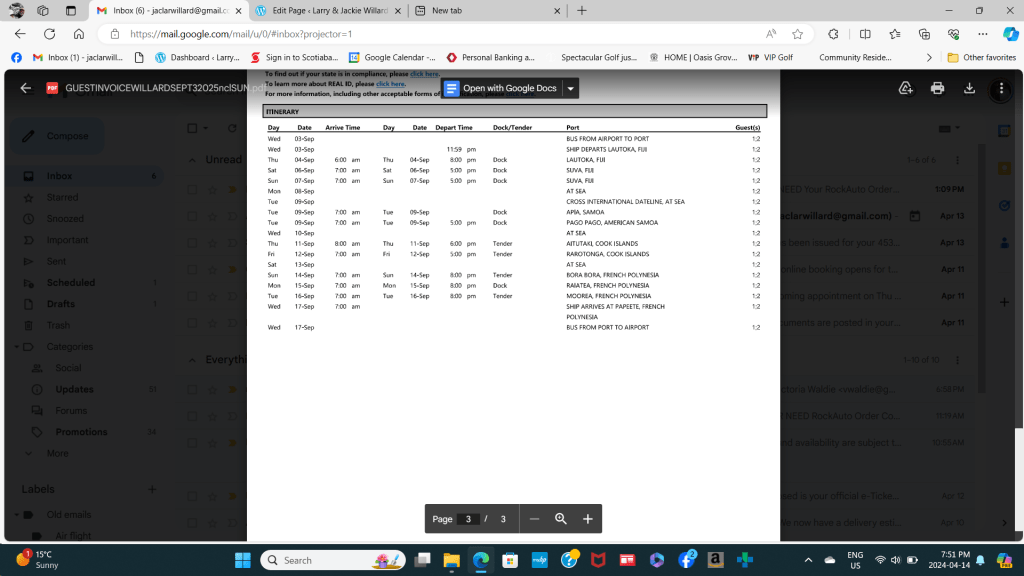The height and width of the screenshot is (576, 1024).
Task: Open File Explorer from the taskbar
Action: (451, 560)
